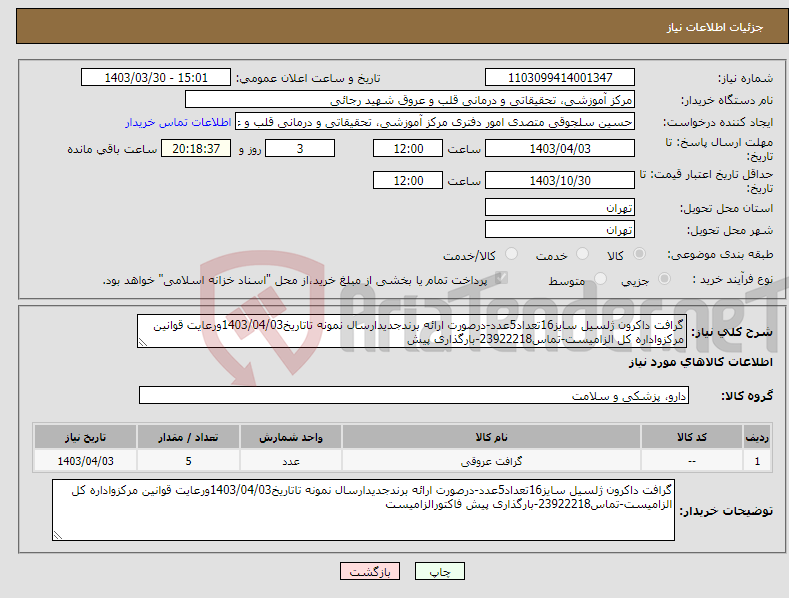The width and height of the screenshot is (789, 598).
Task: Click the buyer organization name field
Action: tap(410, 100)
